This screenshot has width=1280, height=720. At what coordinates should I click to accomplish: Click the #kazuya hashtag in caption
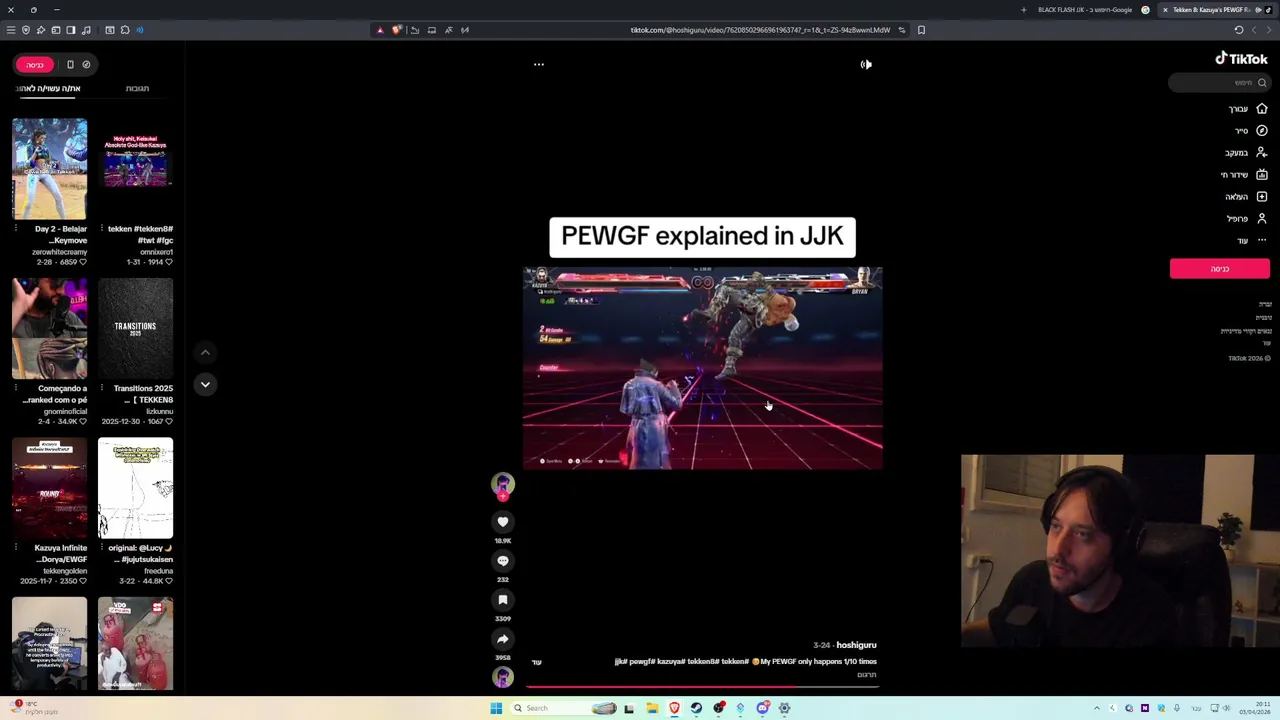point(669,661)
